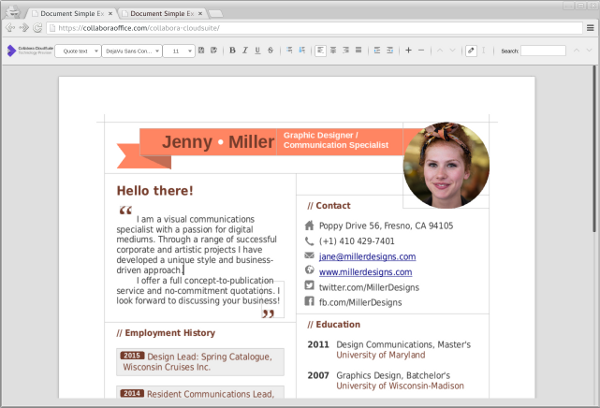600x408 pixels.
Task: Open the jane@millerdesigns.com email link
Action: tap(367, 256)
